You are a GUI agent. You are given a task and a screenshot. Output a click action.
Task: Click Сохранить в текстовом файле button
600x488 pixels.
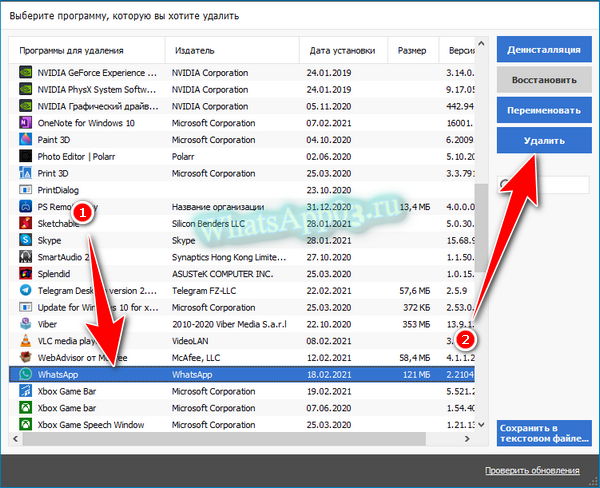[x=544, y=433]
